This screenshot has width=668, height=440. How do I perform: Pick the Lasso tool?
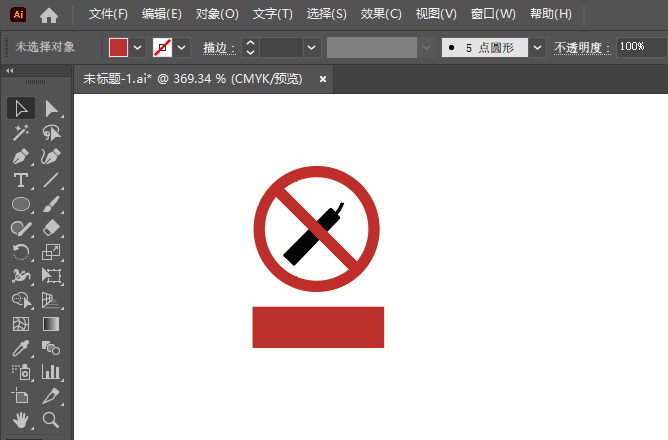click(x=52, y=133)
